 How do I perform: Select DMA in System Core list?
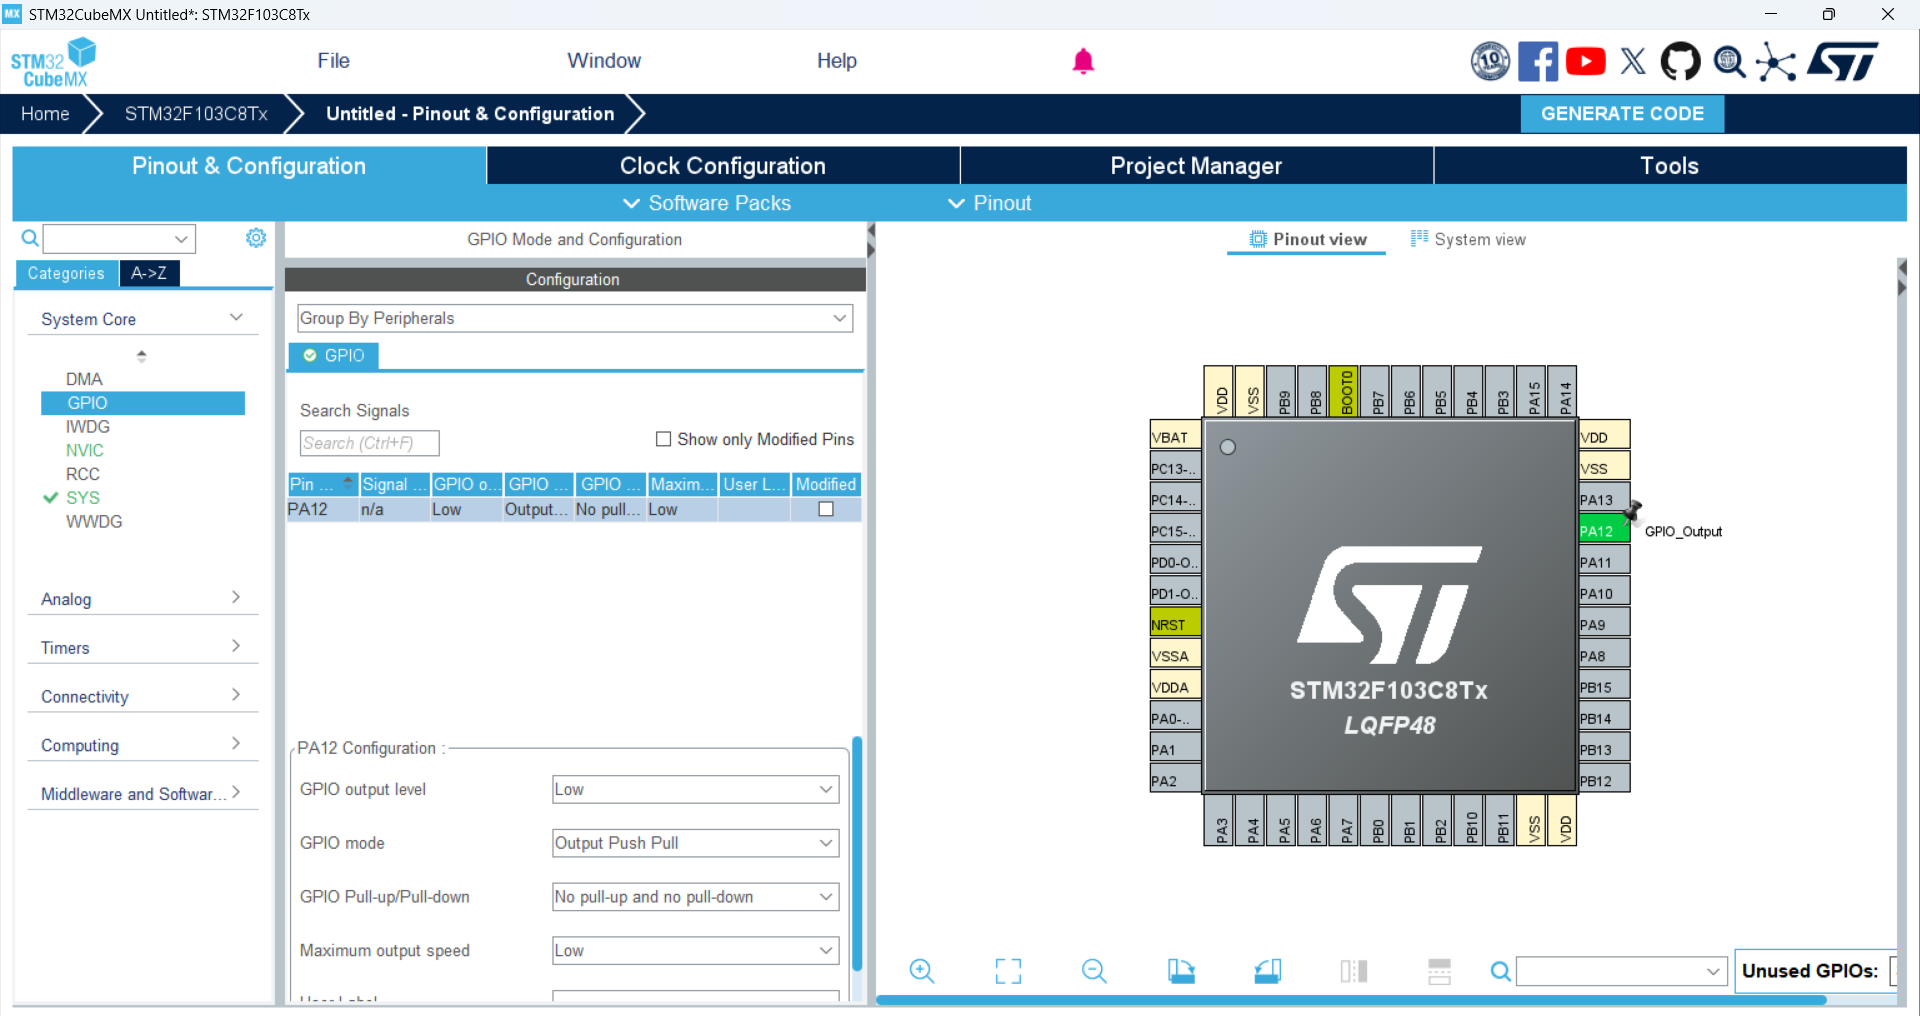[84, 379]
